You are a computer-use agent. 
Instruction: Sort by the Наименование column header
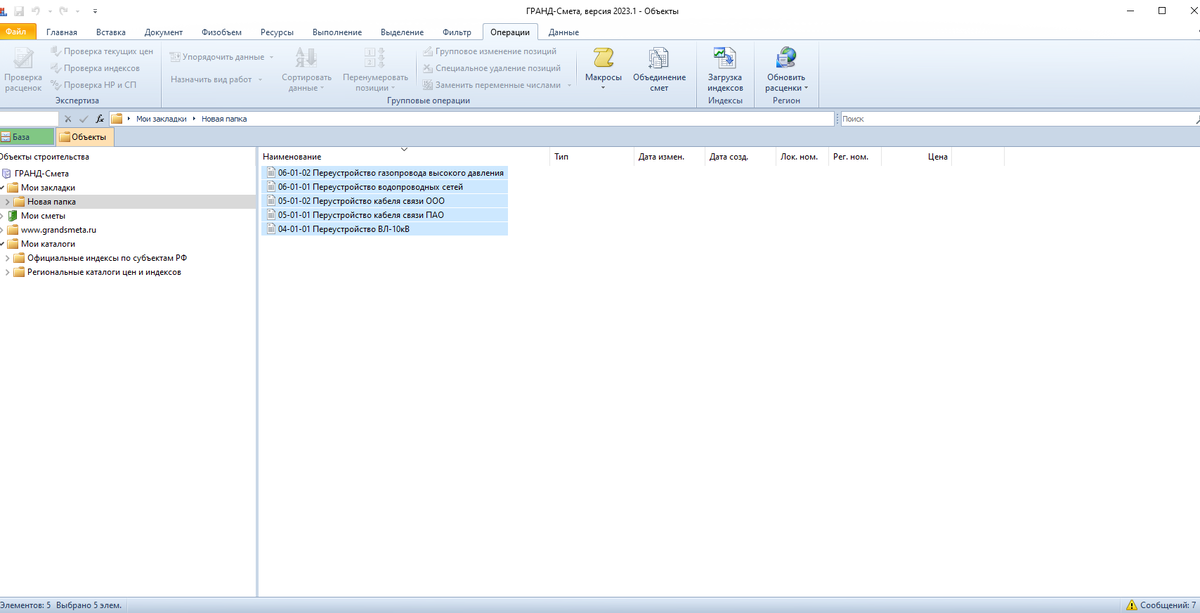coord(404,157)
